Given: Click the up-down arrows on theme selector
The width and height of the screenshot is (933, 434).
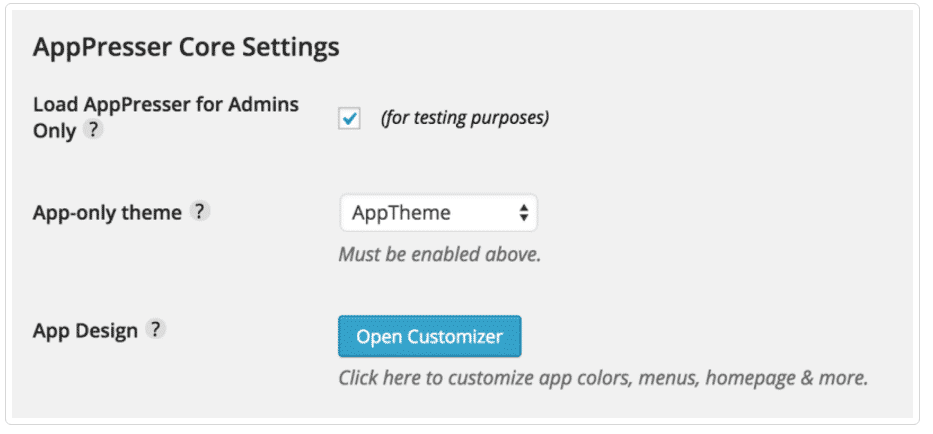Looking at the screenshot, I should pyautogui.click(x=522, y=213).
